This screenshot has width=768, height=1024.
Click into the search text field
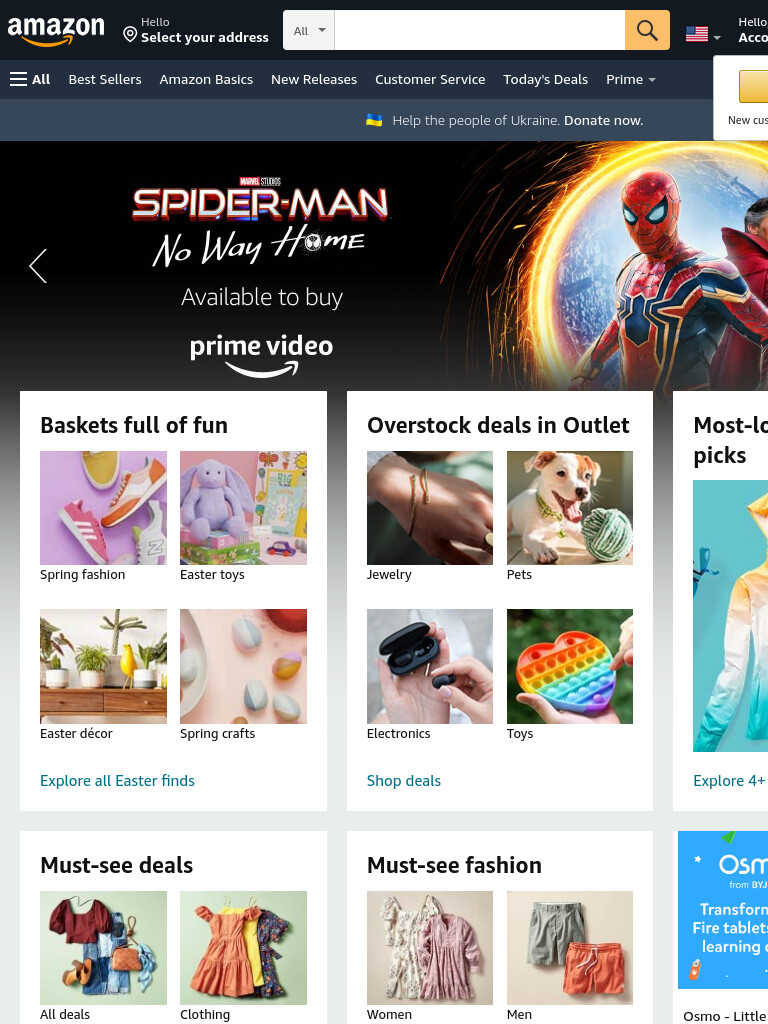pos(479,30)
